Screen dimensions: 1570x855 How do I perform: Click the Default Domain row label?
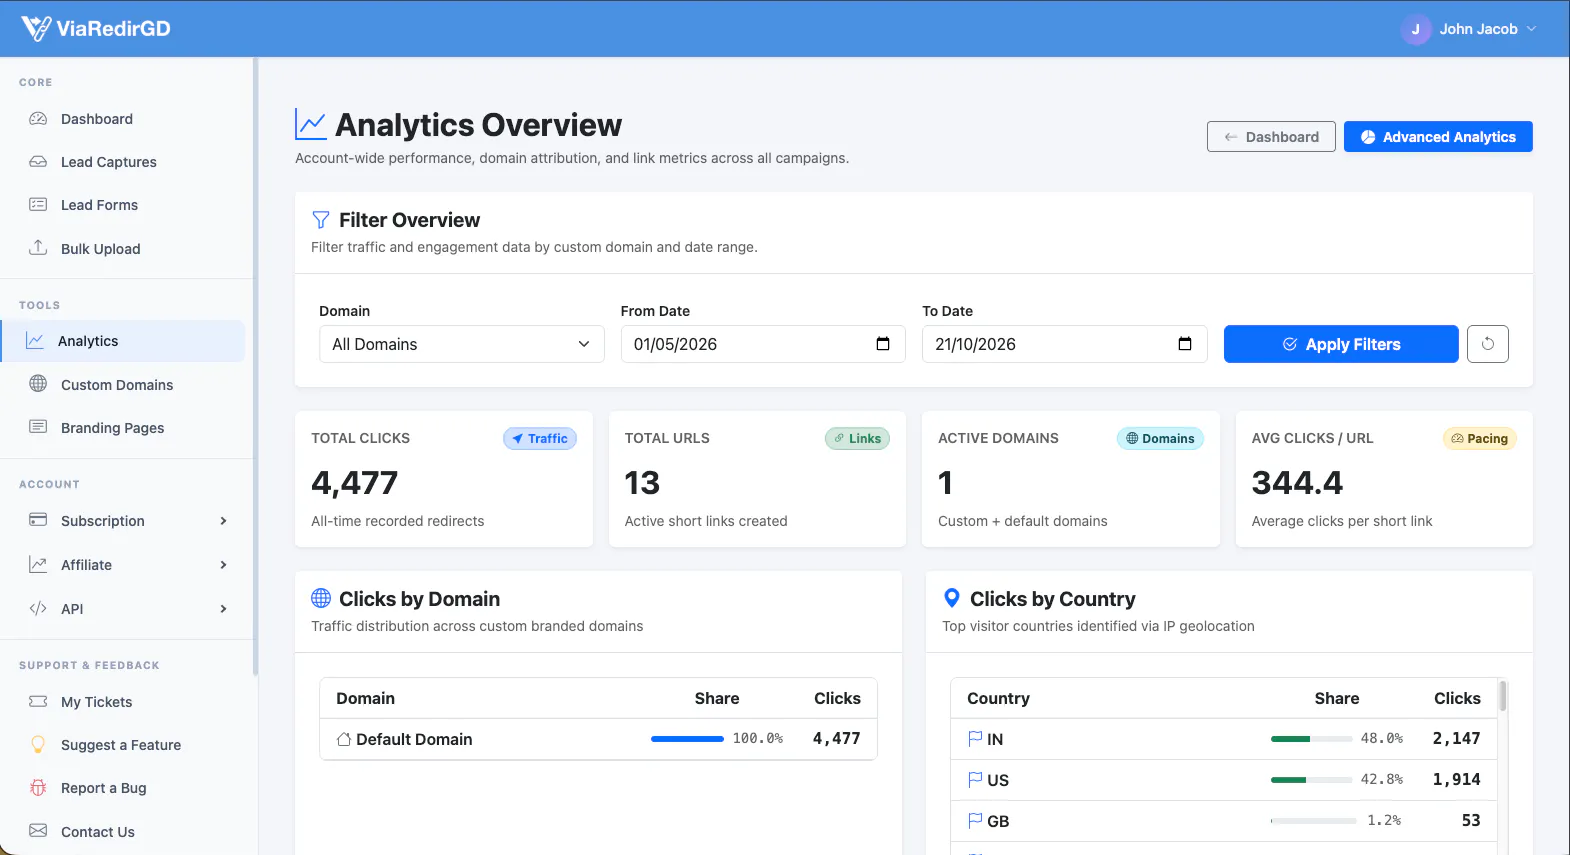[x=414, y=739]
